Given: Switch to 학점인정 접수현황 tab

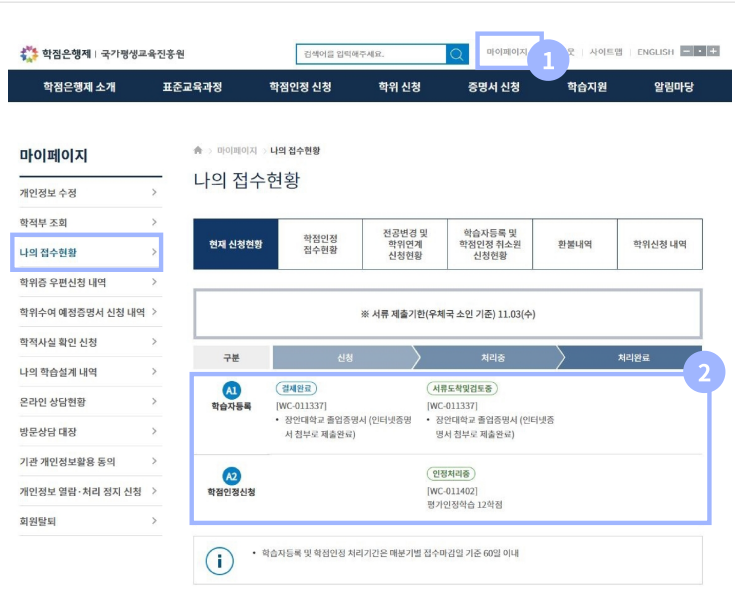Looking at the screenshot, I should [x=320, y=244].
